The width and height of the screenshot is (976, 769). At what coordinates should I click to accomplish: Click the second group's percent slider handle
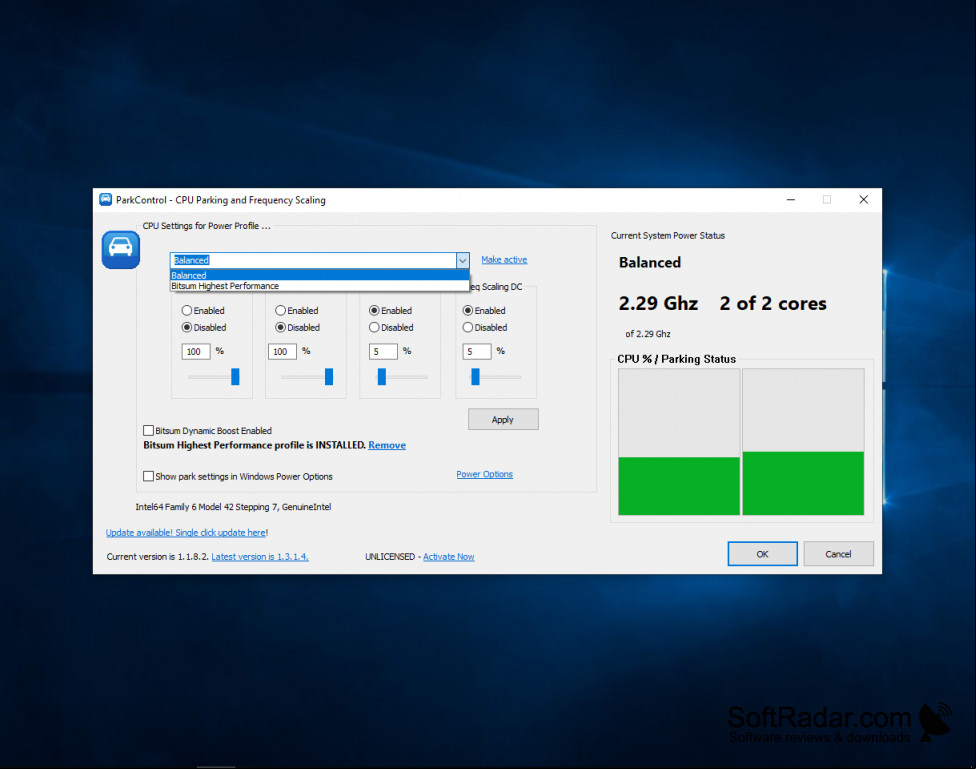click(329, 377)
